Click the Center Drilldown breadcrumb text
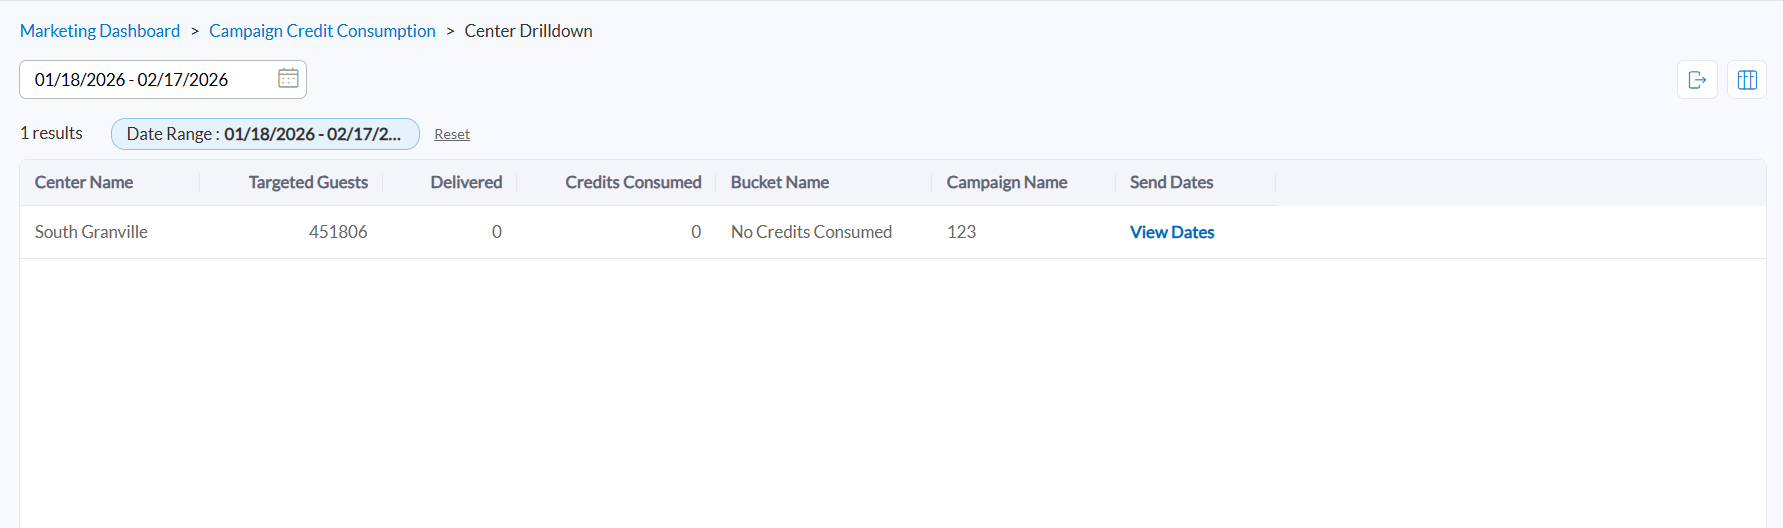The image size is (1783, 528). [x=528, y=31]
